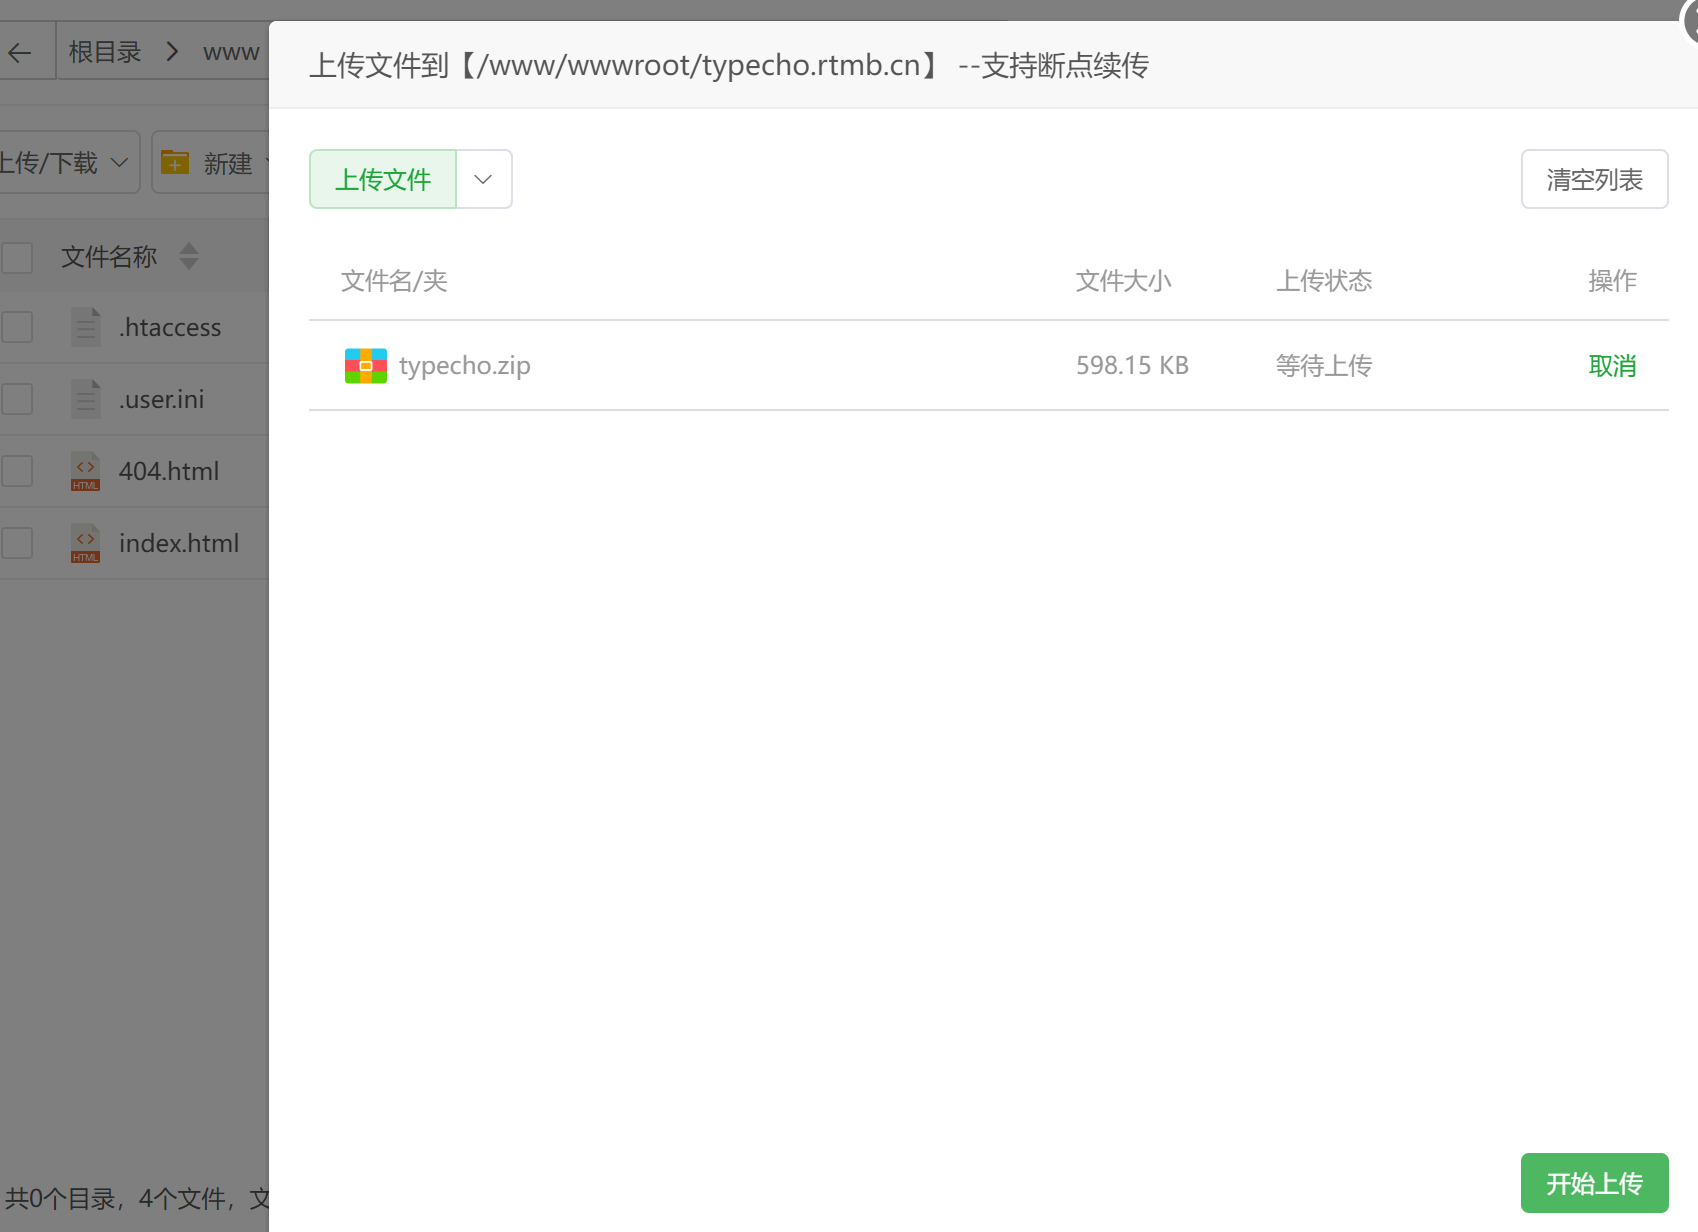Click the back arrow in file manager
This screenshot has width=1698, height=1232.
[x=20, y=52]
